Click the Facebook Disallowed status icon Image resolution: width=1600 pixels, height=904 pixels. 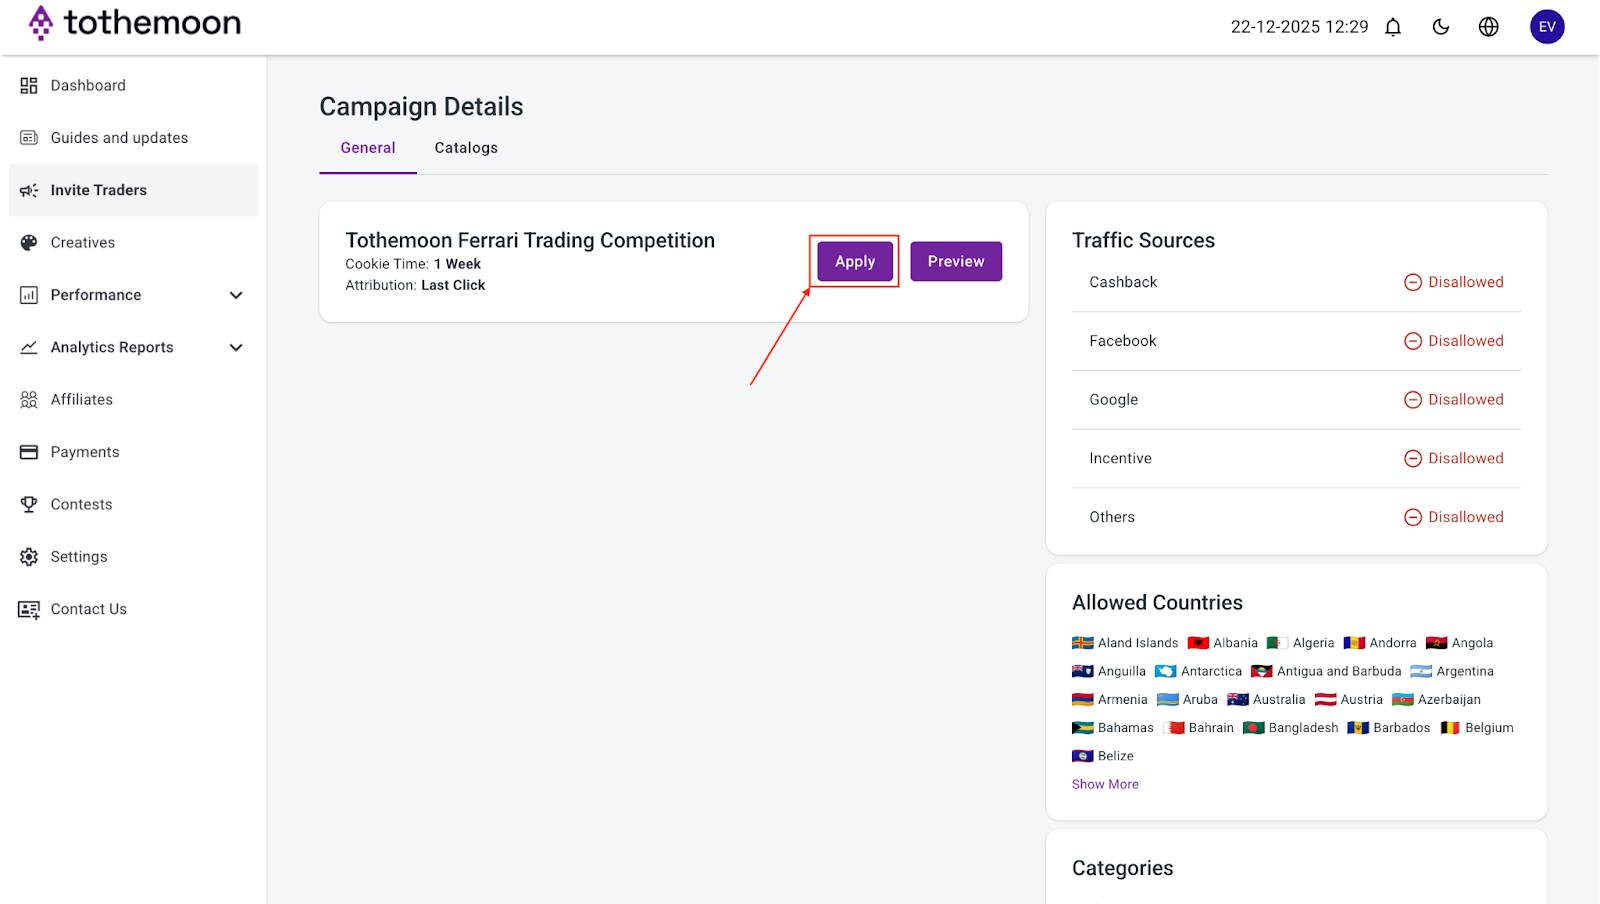tap(1413, 341)
